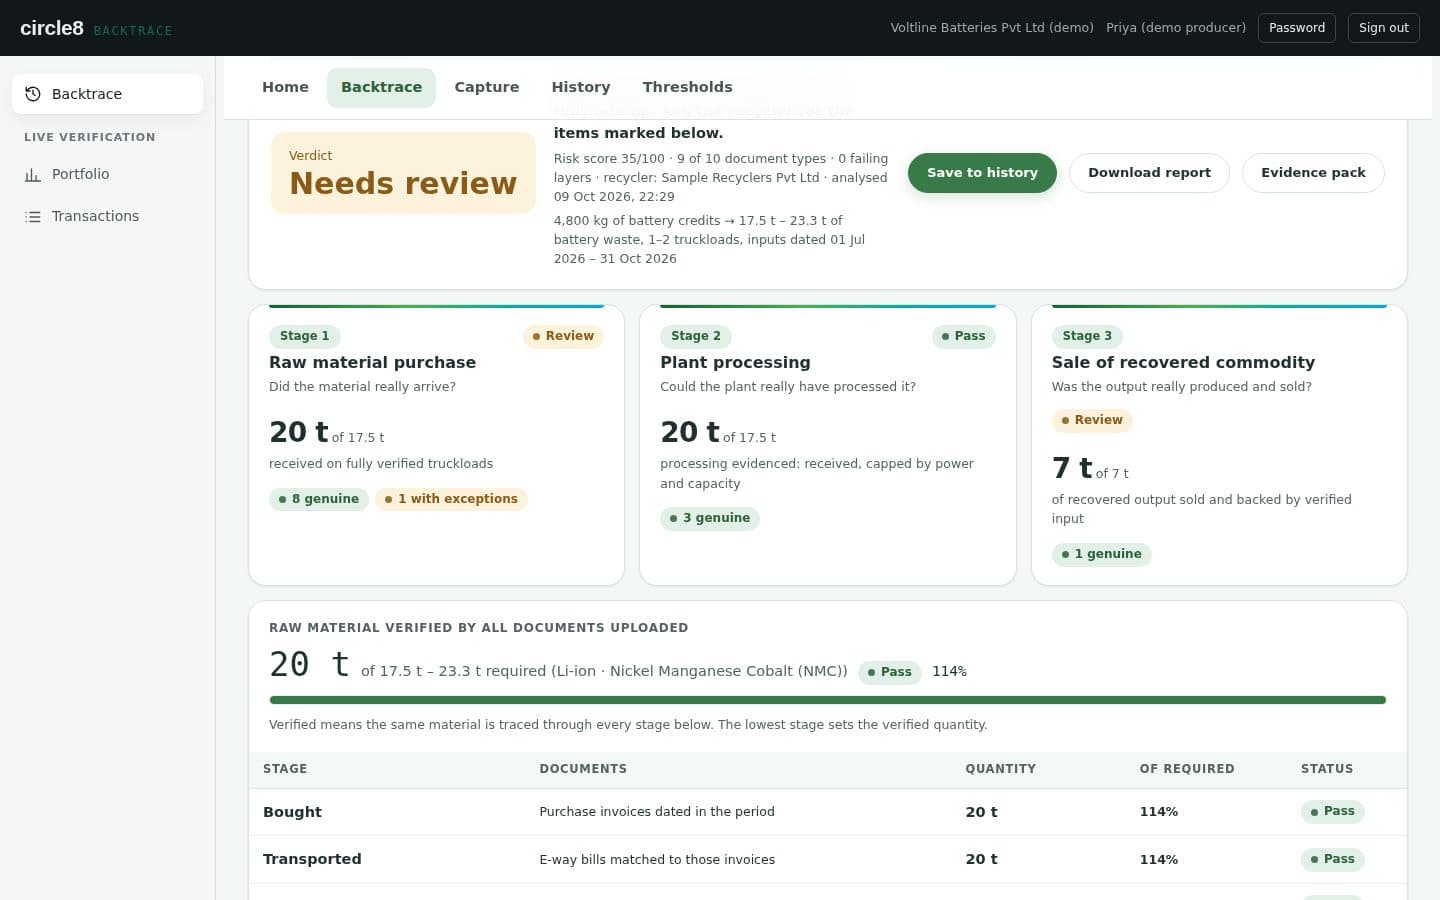Click 'E-way bills matched to those invoices'
This screenshot has height=900, width=1440.
click(x=657, y=859)
